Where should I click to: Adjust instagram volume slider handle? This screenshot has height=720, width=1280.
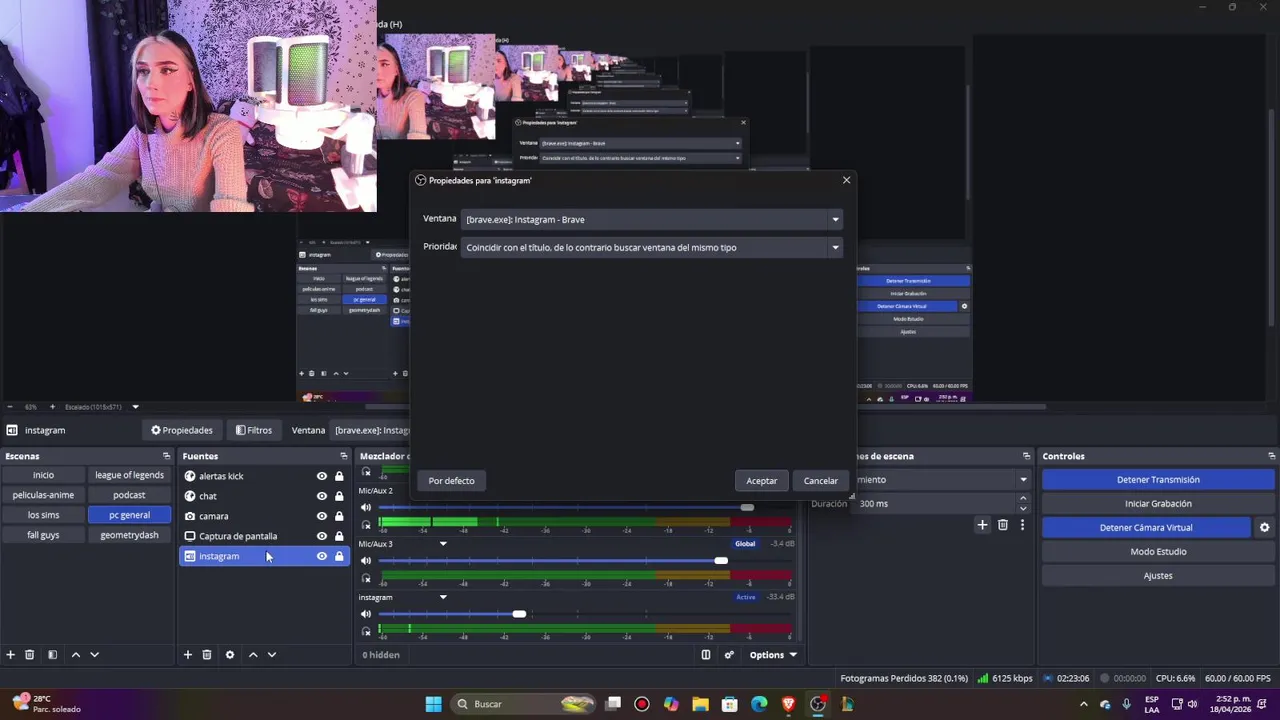[519, 614]
